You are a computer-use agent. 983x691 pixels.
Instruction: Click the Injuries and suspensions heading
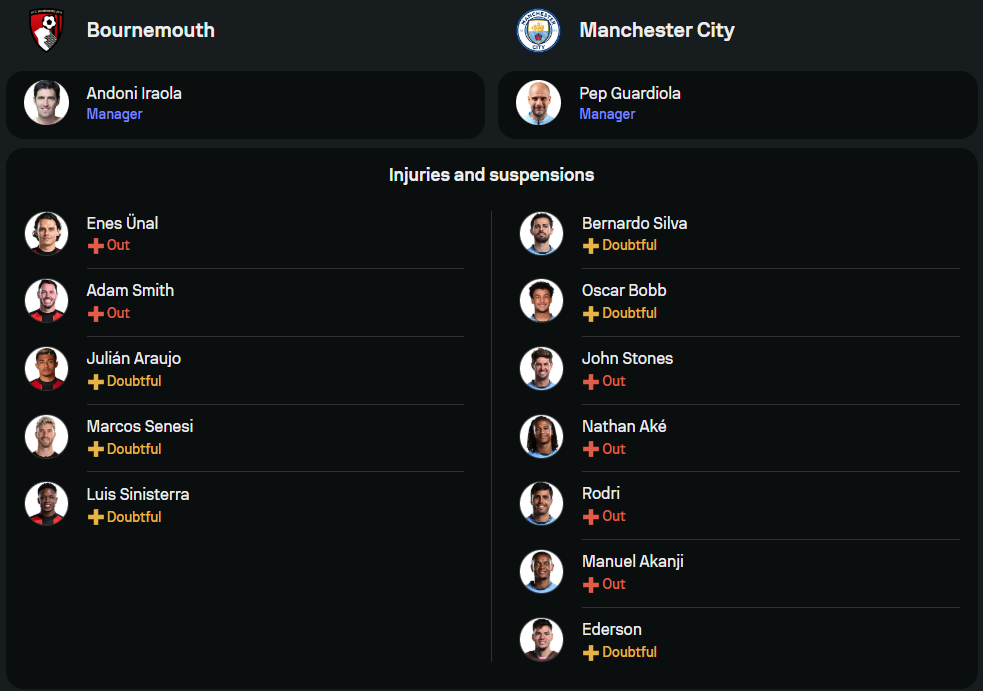492,174
